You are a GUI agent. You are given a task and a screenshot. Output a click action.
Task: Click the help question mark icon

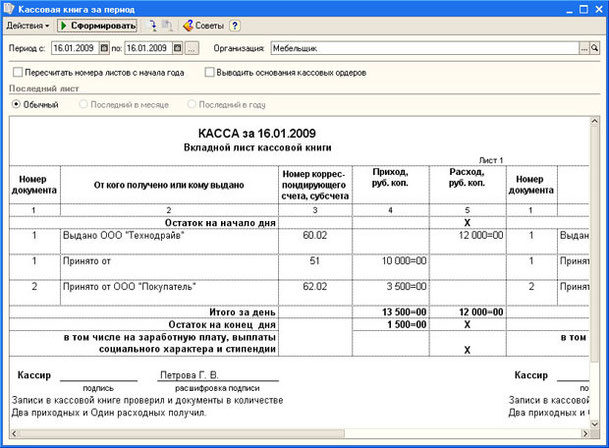(x=235, y=24)
